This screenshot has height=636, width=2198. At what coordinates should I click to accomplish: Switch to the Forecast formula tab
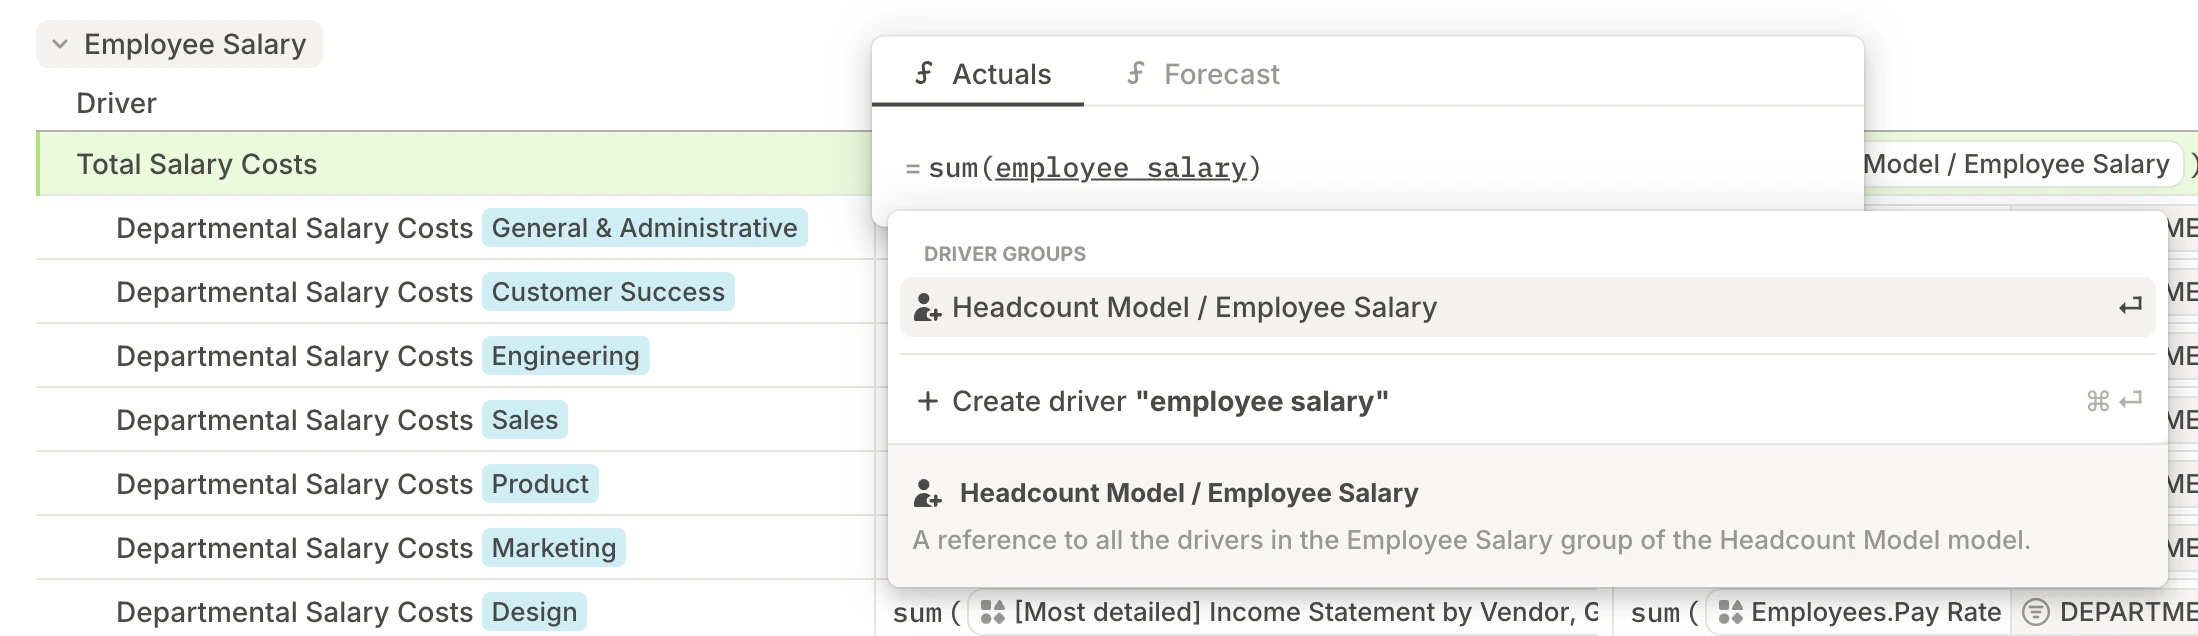(x=1203, y=74)
